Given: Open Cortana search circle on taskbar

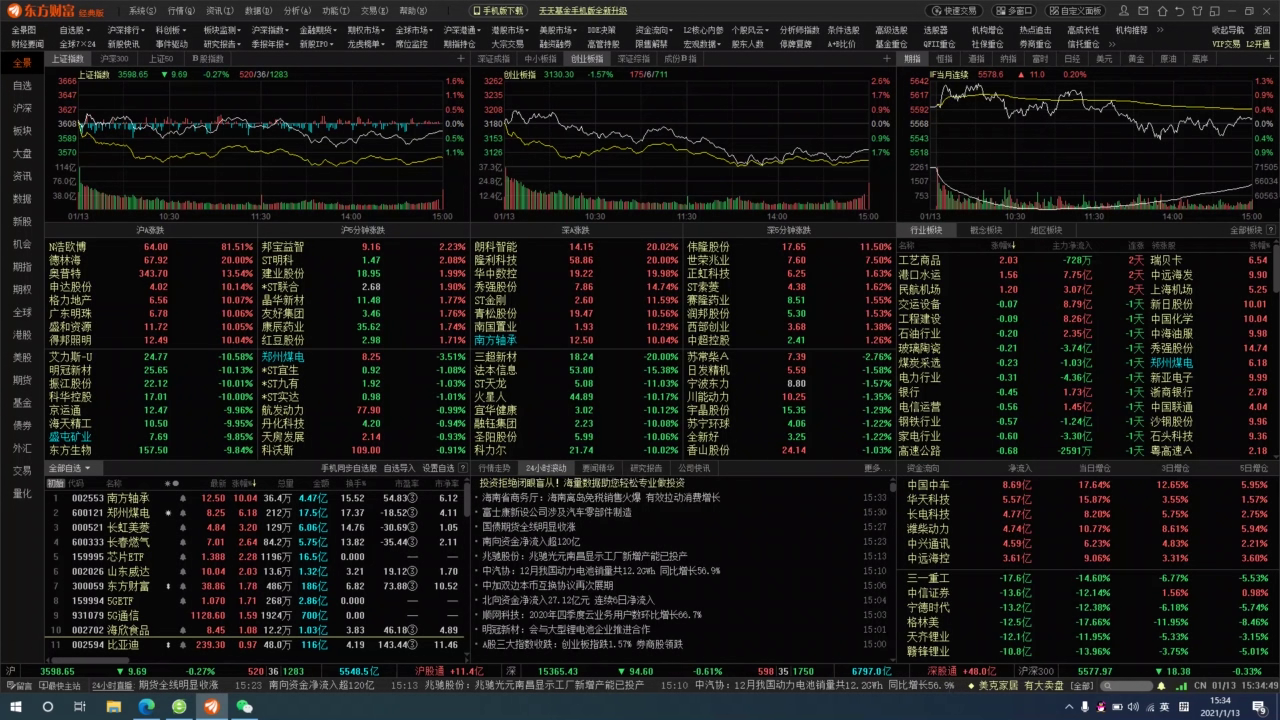Looking at the screenshot, I should [49, 706].
